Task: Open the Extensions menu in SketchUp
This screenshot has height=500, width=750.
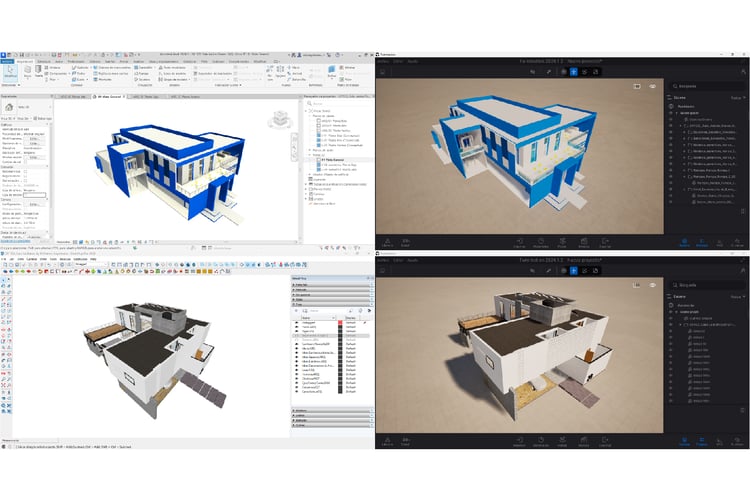Action: (80, 259)
